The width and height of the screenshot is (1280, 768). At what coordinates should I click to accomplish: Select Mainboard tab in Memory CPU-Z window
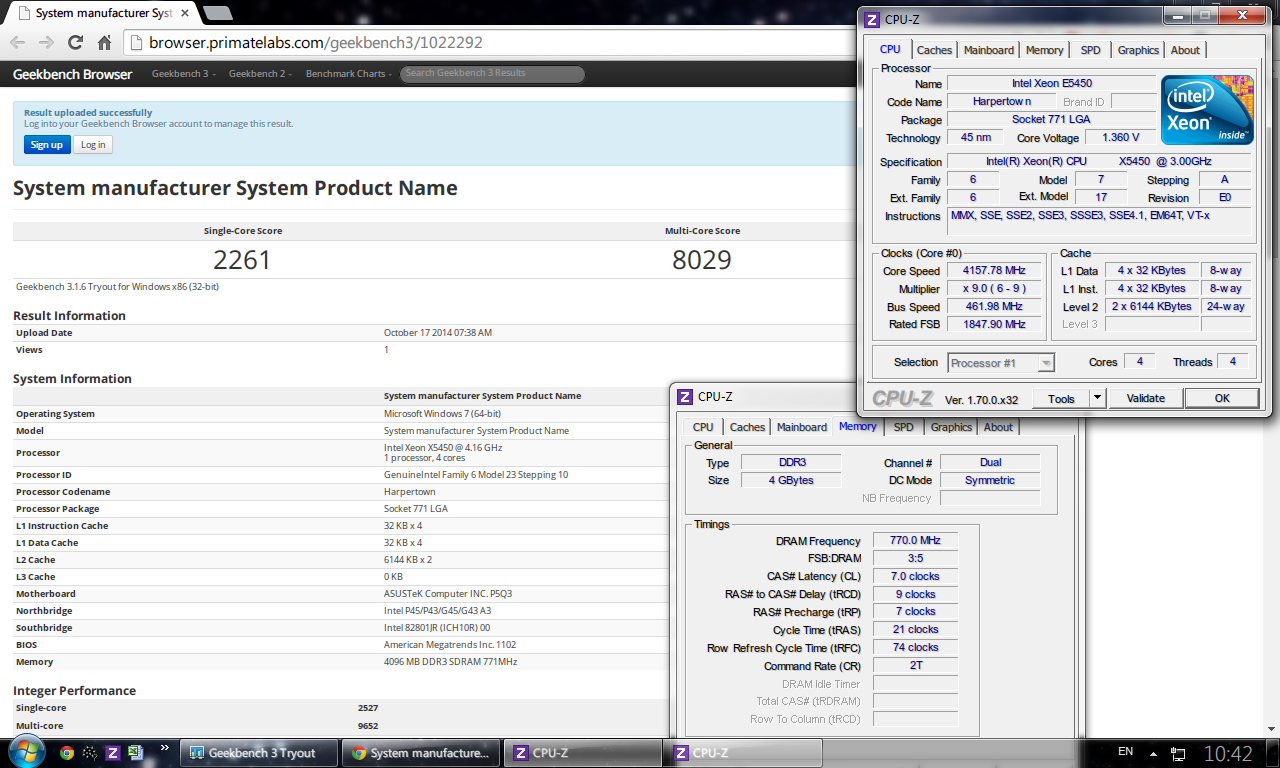(x=802, y=427)
